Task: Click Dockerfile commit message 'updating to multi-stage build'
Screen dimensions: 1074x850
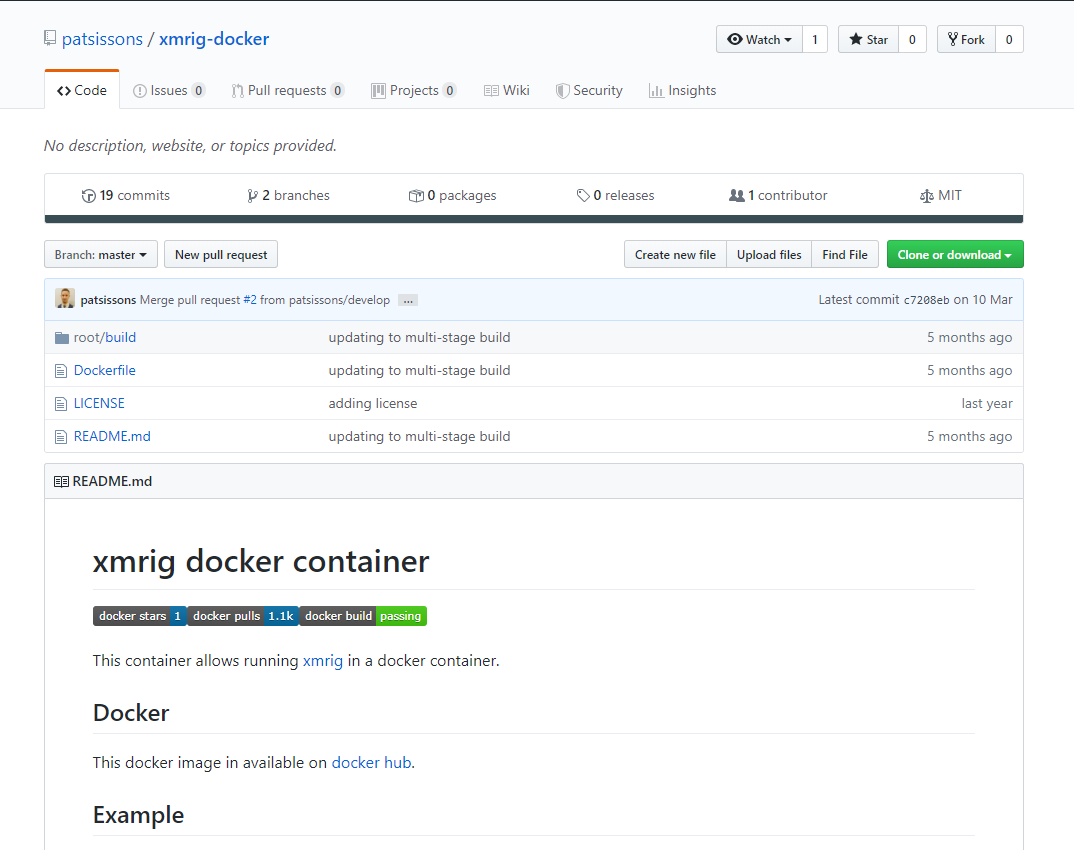Action: (x=419, y=371)
